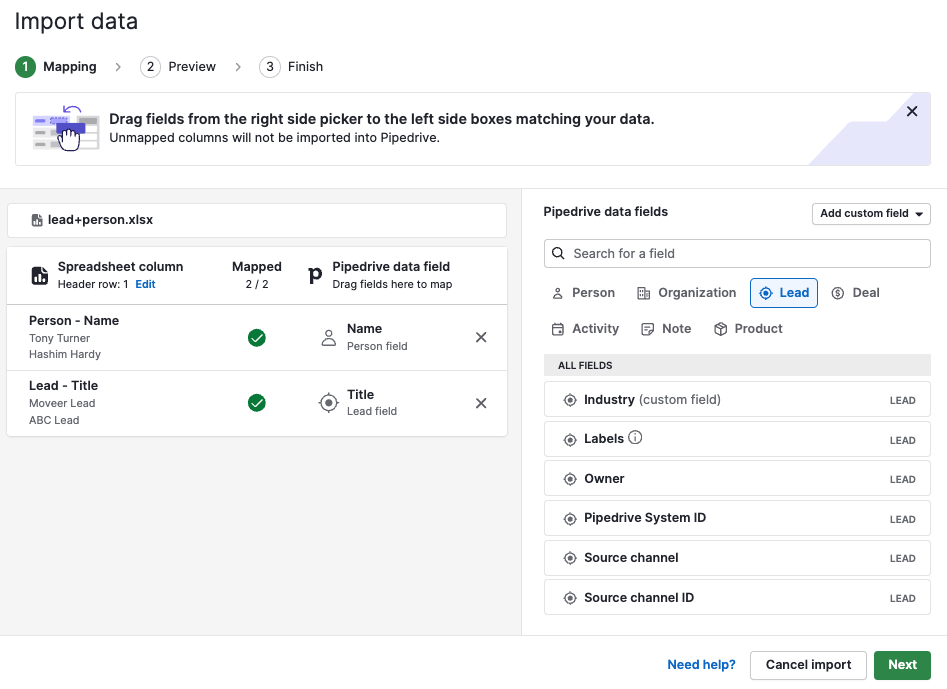Click green checkmark for Person - Name row
The width and height of the screenshot is (947, 689).
point(257,338)
